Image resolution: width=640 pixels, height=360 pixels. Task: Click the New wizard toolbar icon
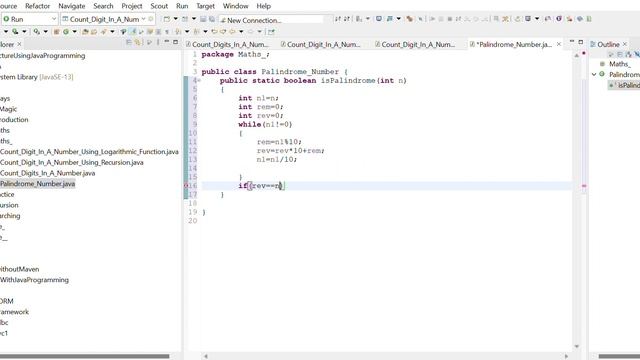(167, 19)
